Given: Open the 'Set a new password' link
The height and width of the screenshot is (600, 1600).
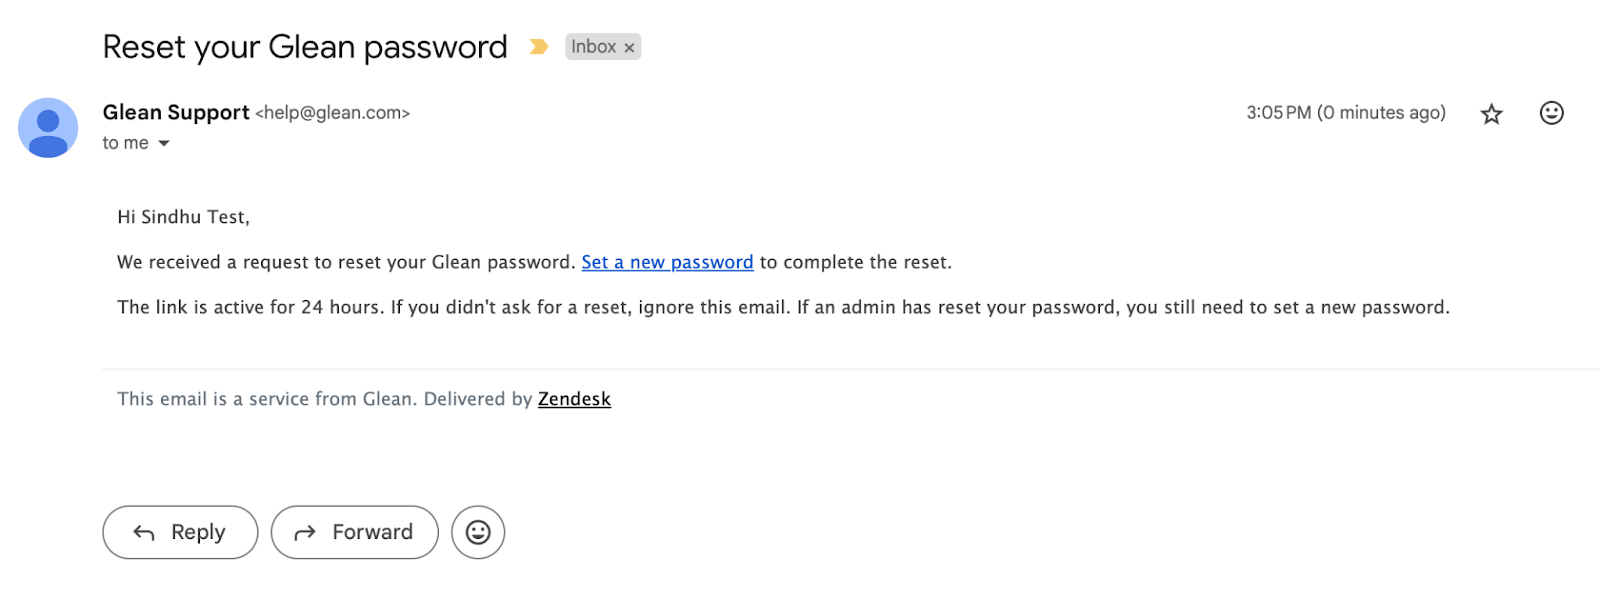Looking at the screenshot, I should pyautogui.click(x=666, y=262).
